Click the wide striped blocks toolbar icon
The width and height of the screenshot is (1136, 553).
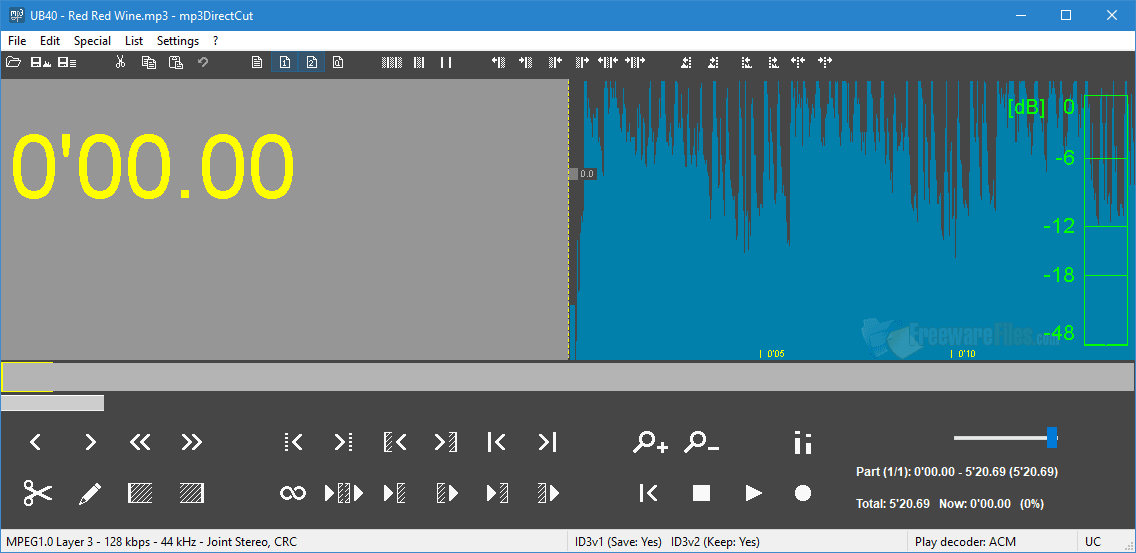391,62
